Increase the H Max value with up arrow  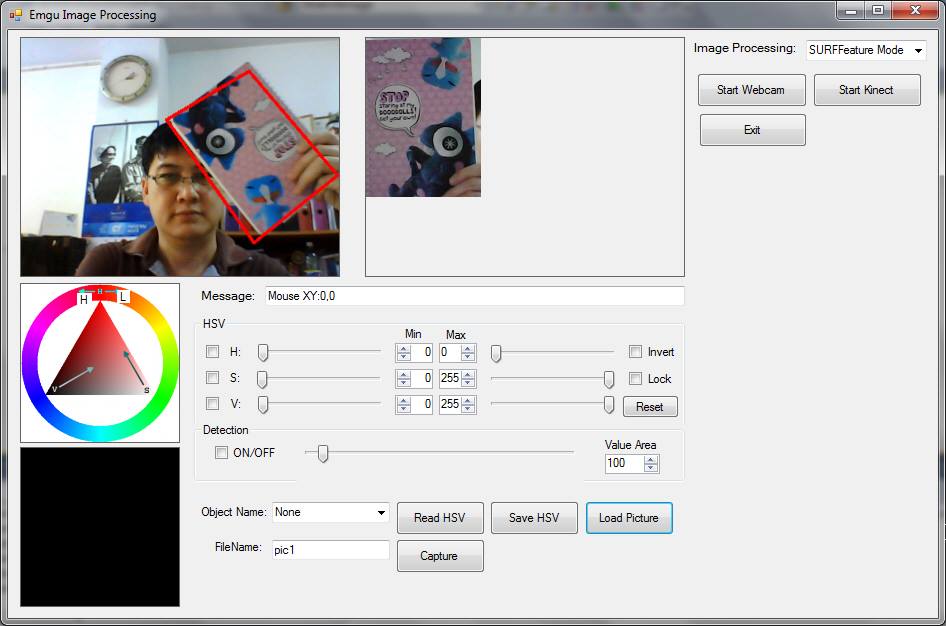pyautogui.click(x=468, y=348)
